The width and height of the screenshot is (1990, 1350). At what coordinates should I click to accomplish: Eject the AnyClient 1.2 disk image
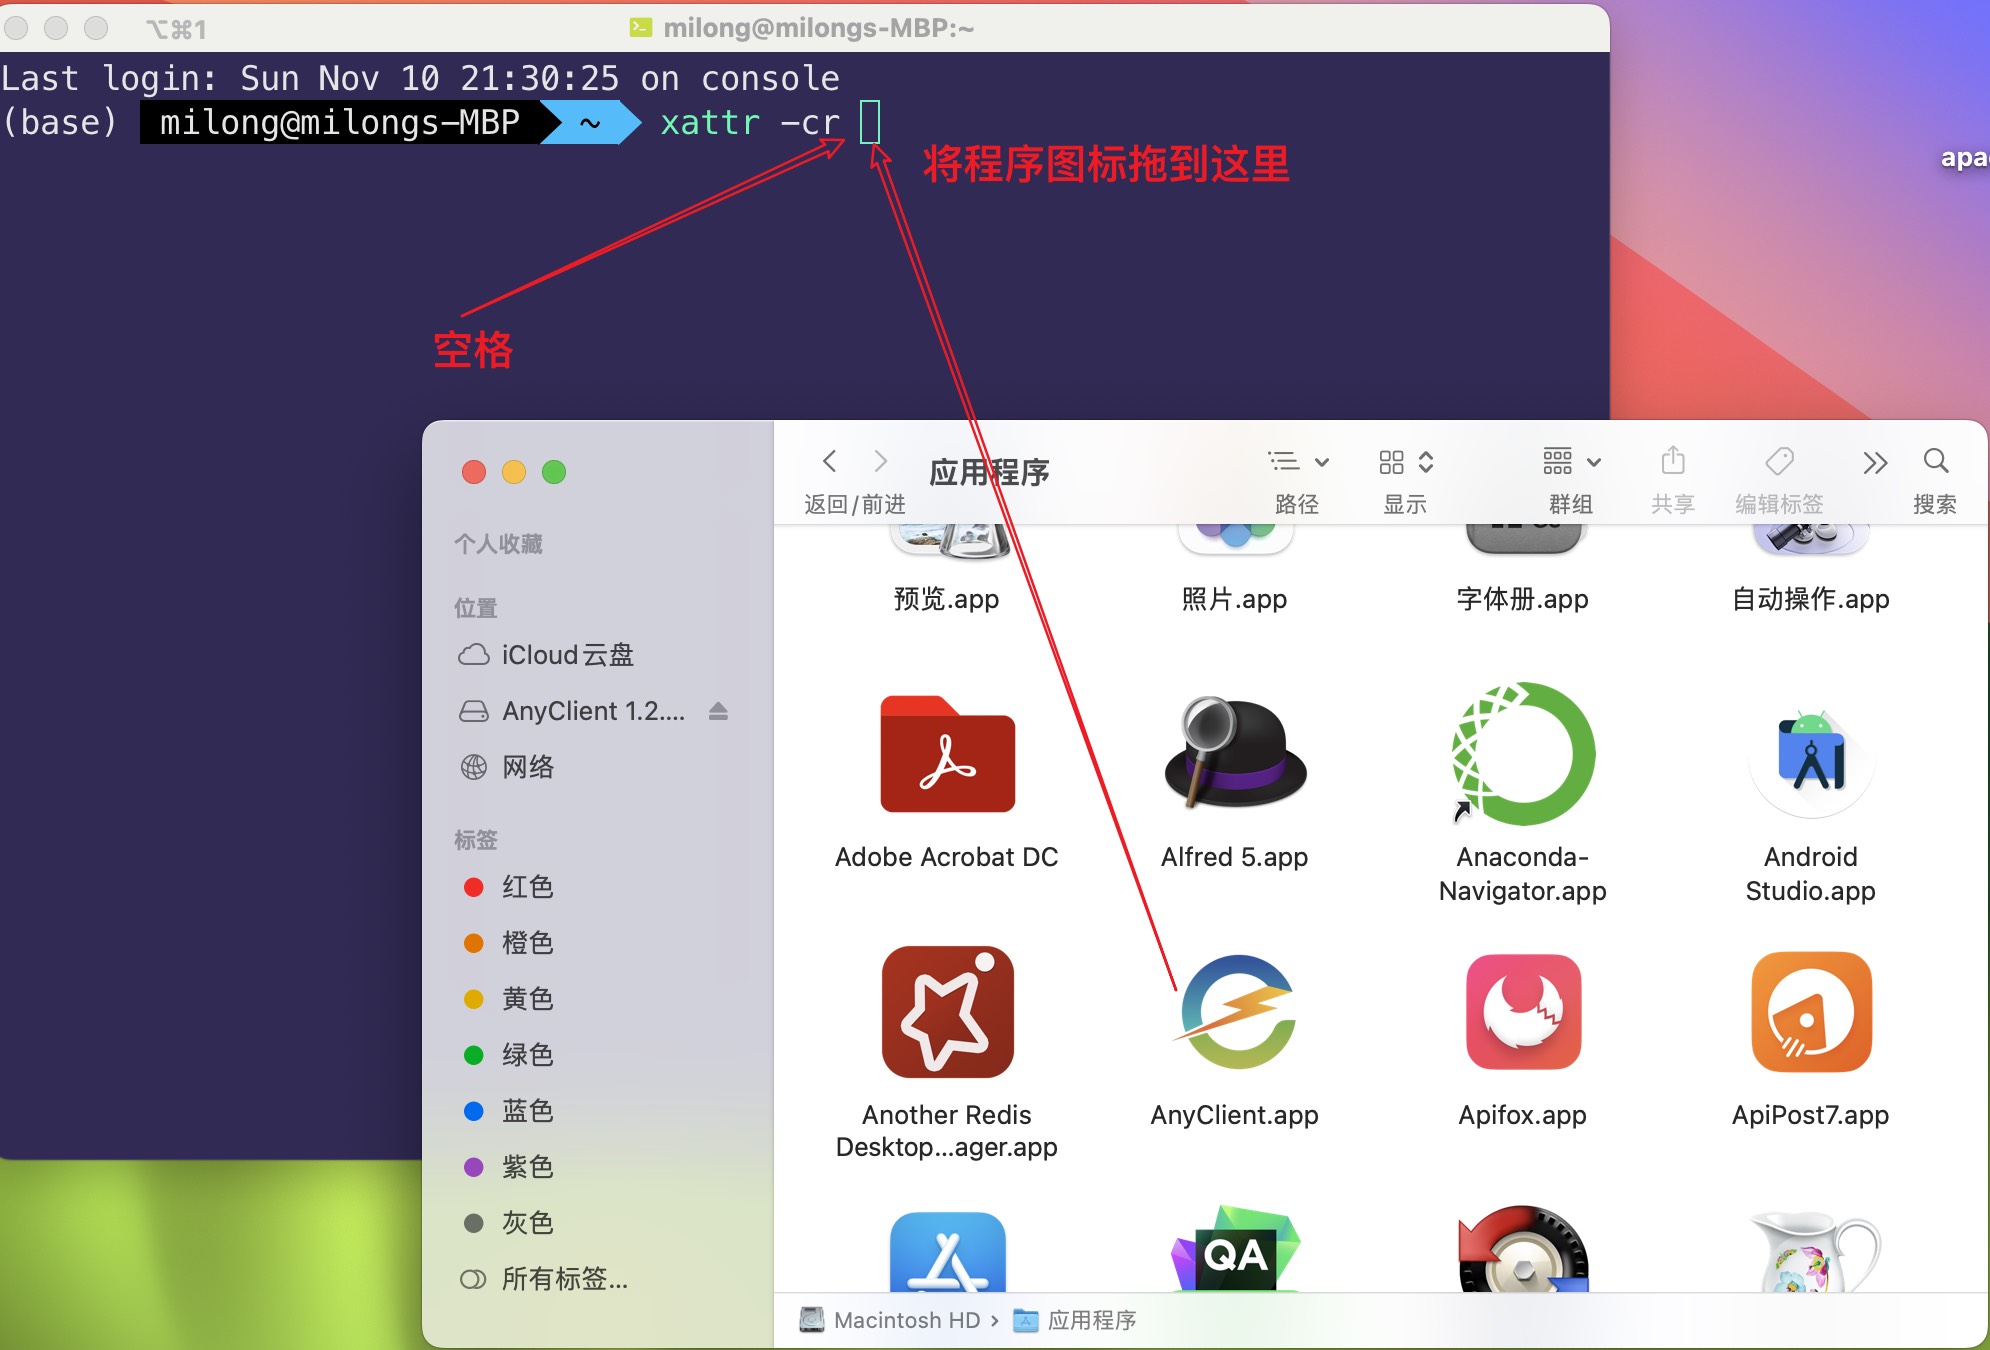tap(720, 711)
